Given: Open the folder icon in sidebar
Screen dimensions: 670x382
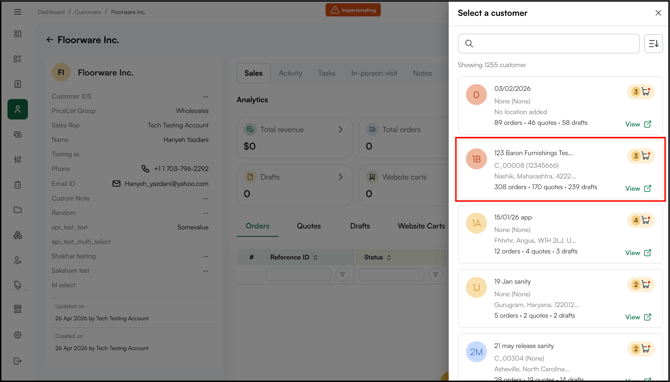Looking at the screenshot, I should [x=18, y=210].
